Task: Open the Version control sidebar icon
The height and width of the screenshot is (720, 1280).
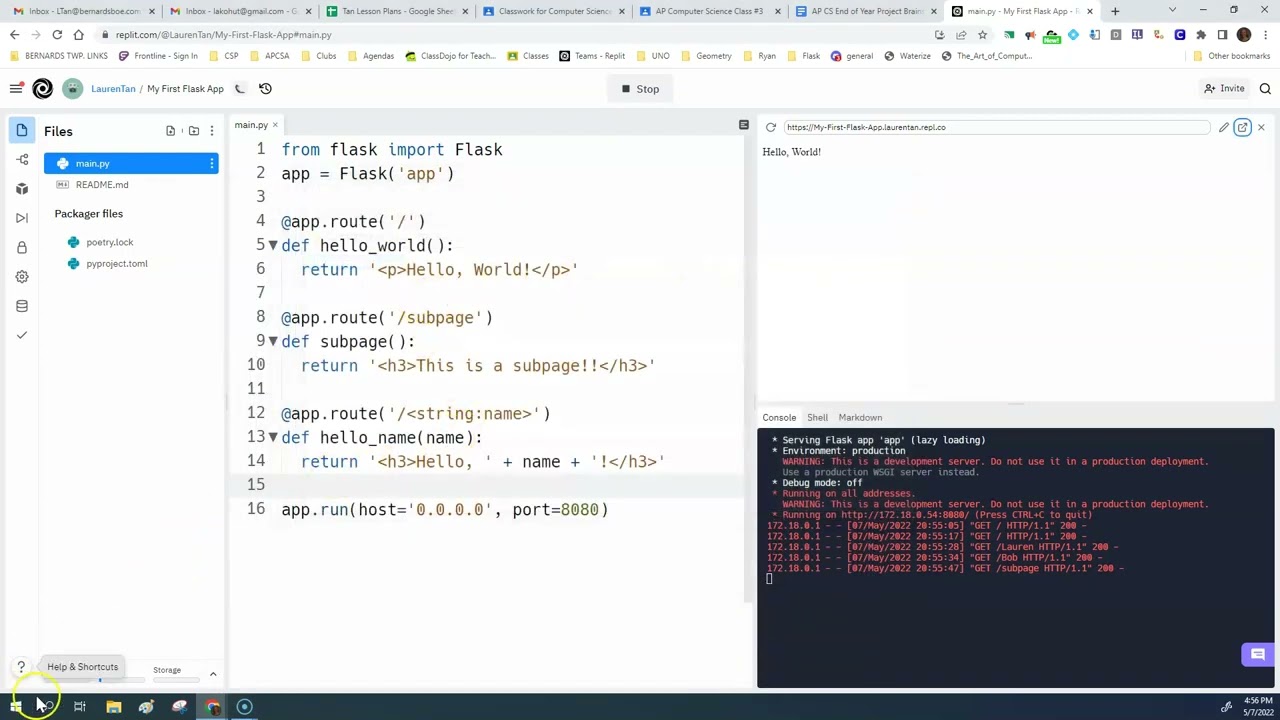Action: click(x=22, y=160)
